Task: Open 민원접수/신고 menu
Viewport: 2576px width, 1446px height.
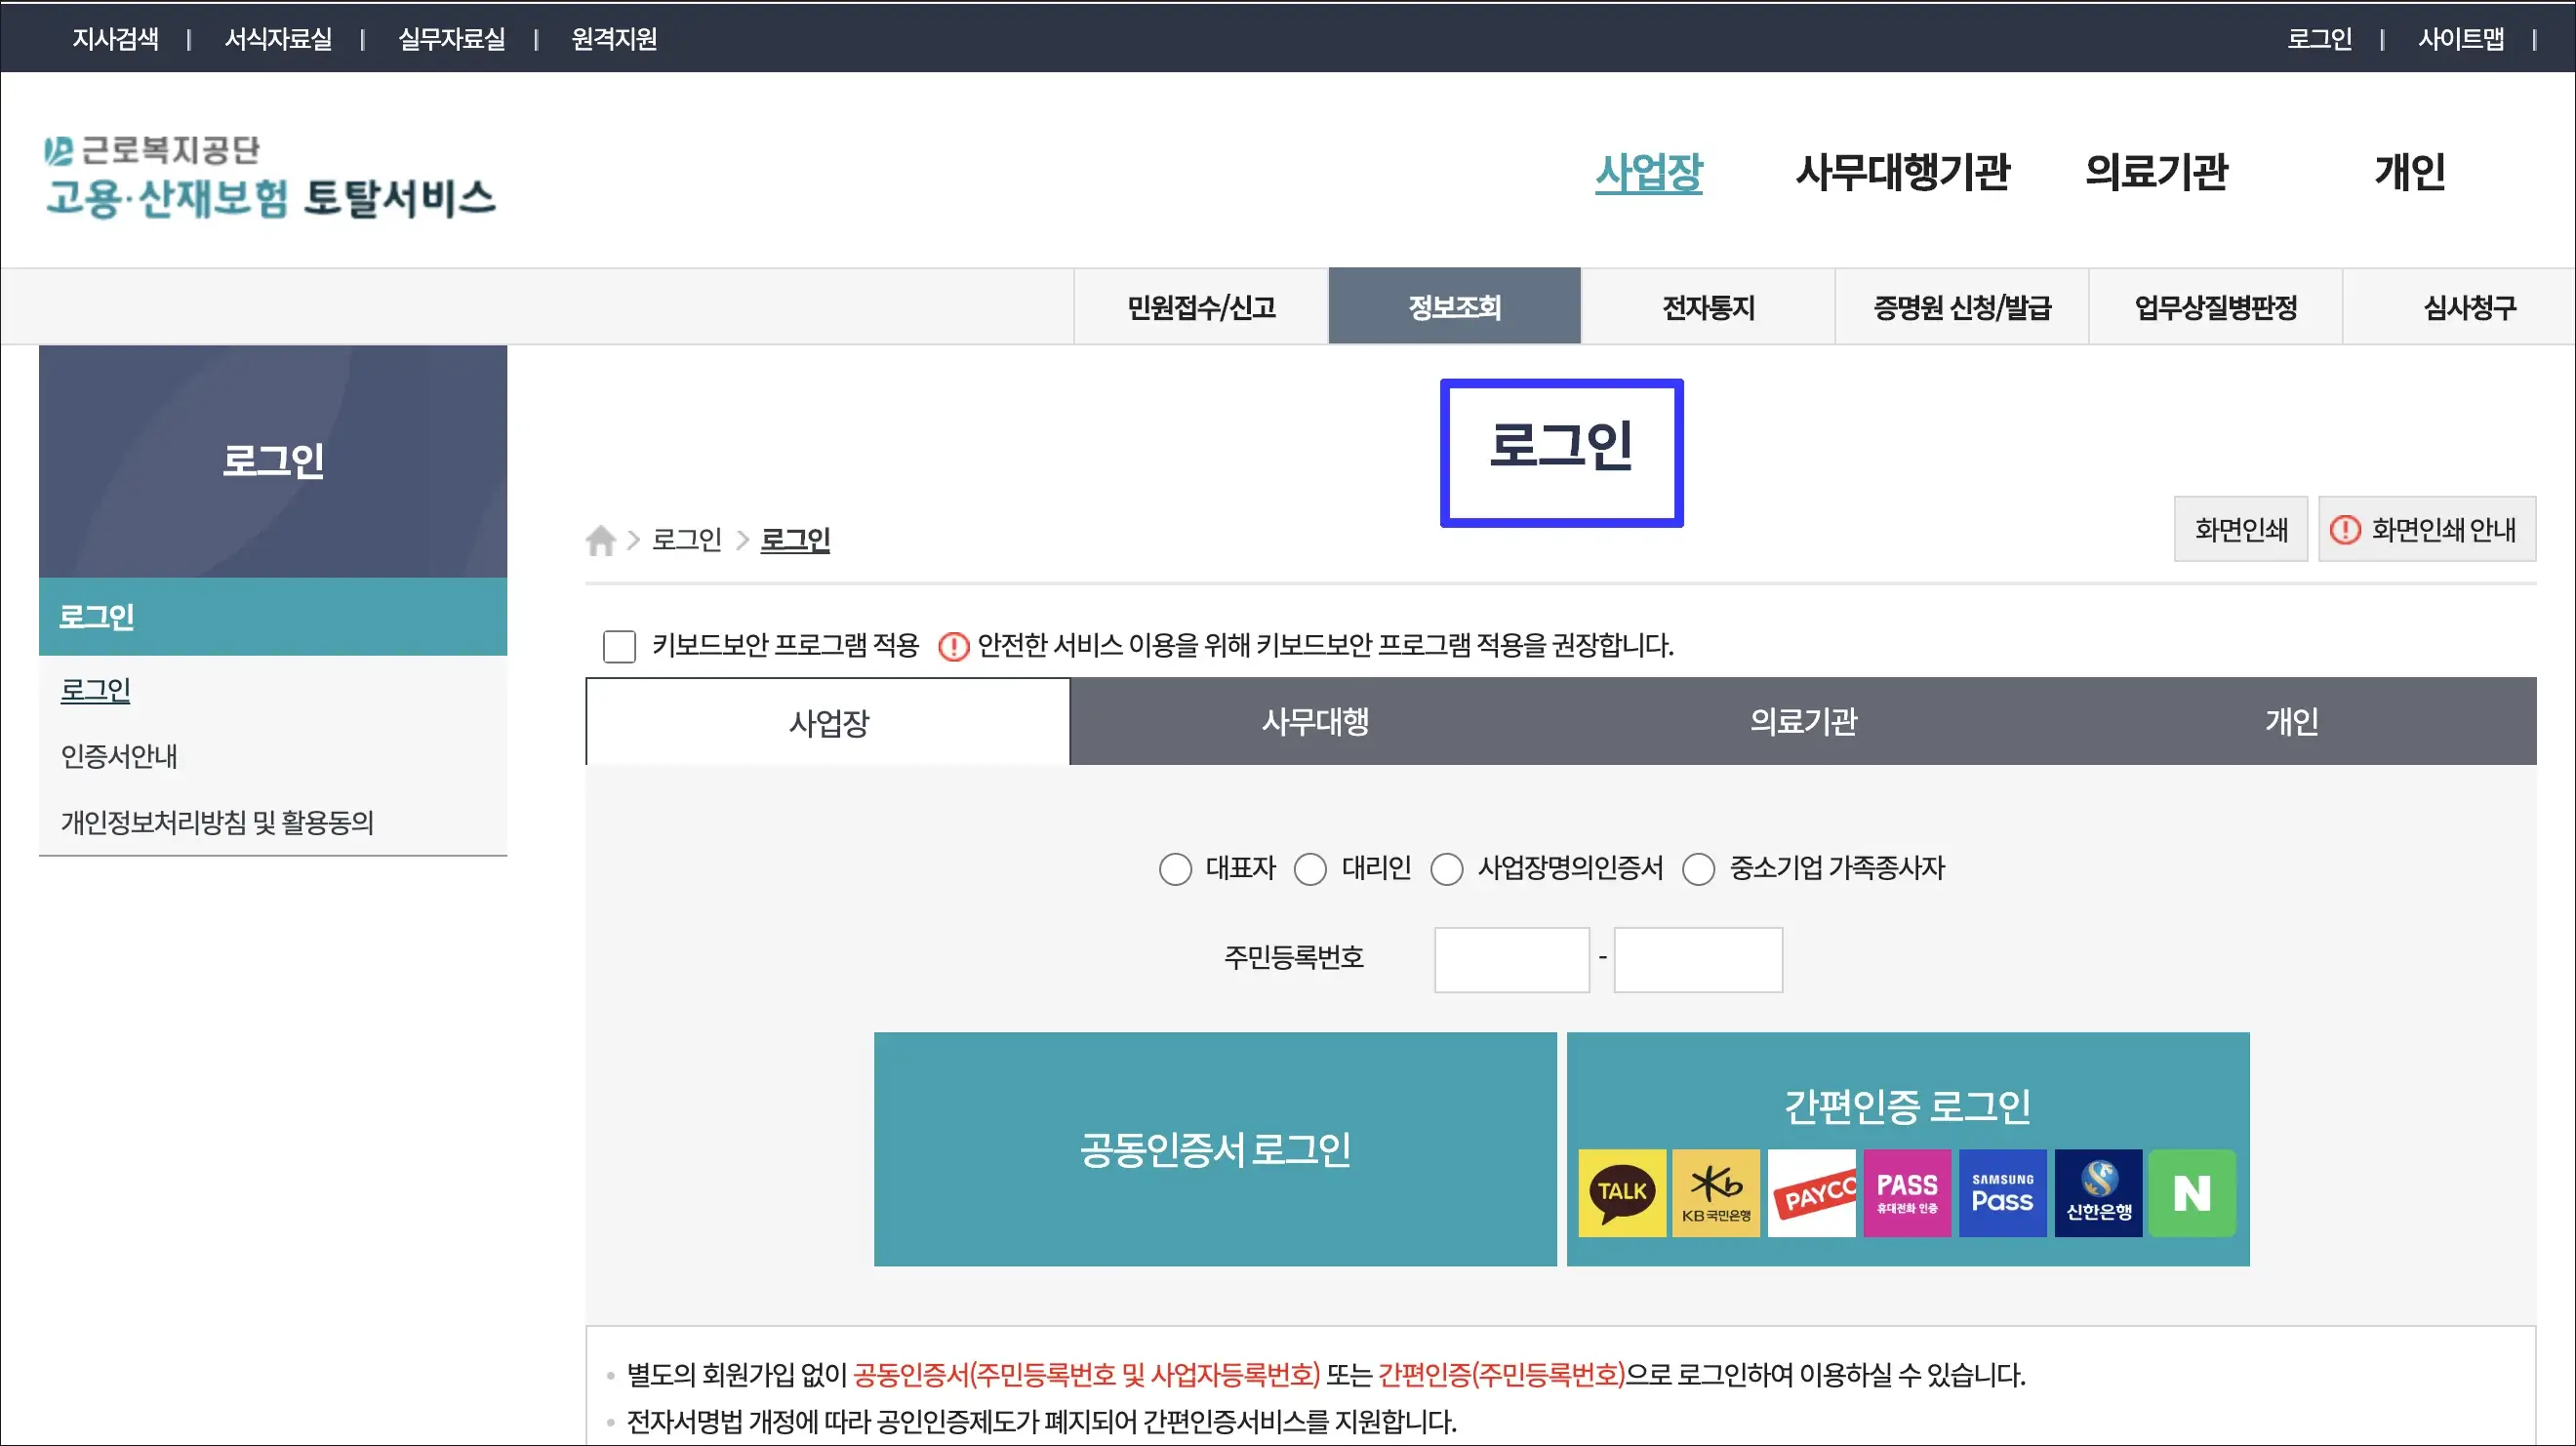Action: coord(1201,307)
